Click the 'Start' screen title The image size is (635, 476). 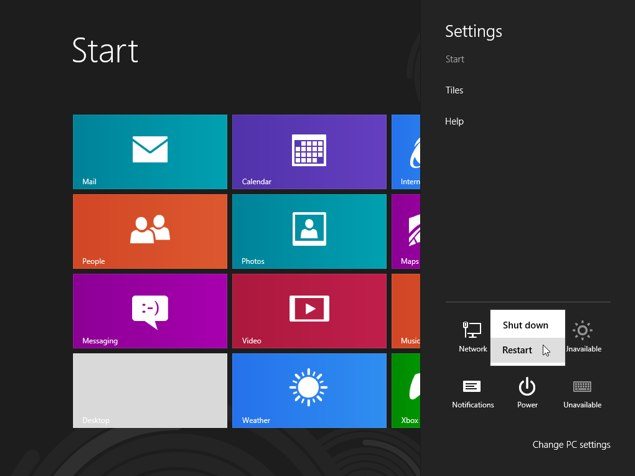pyautogui.click(x=105, y=51)
